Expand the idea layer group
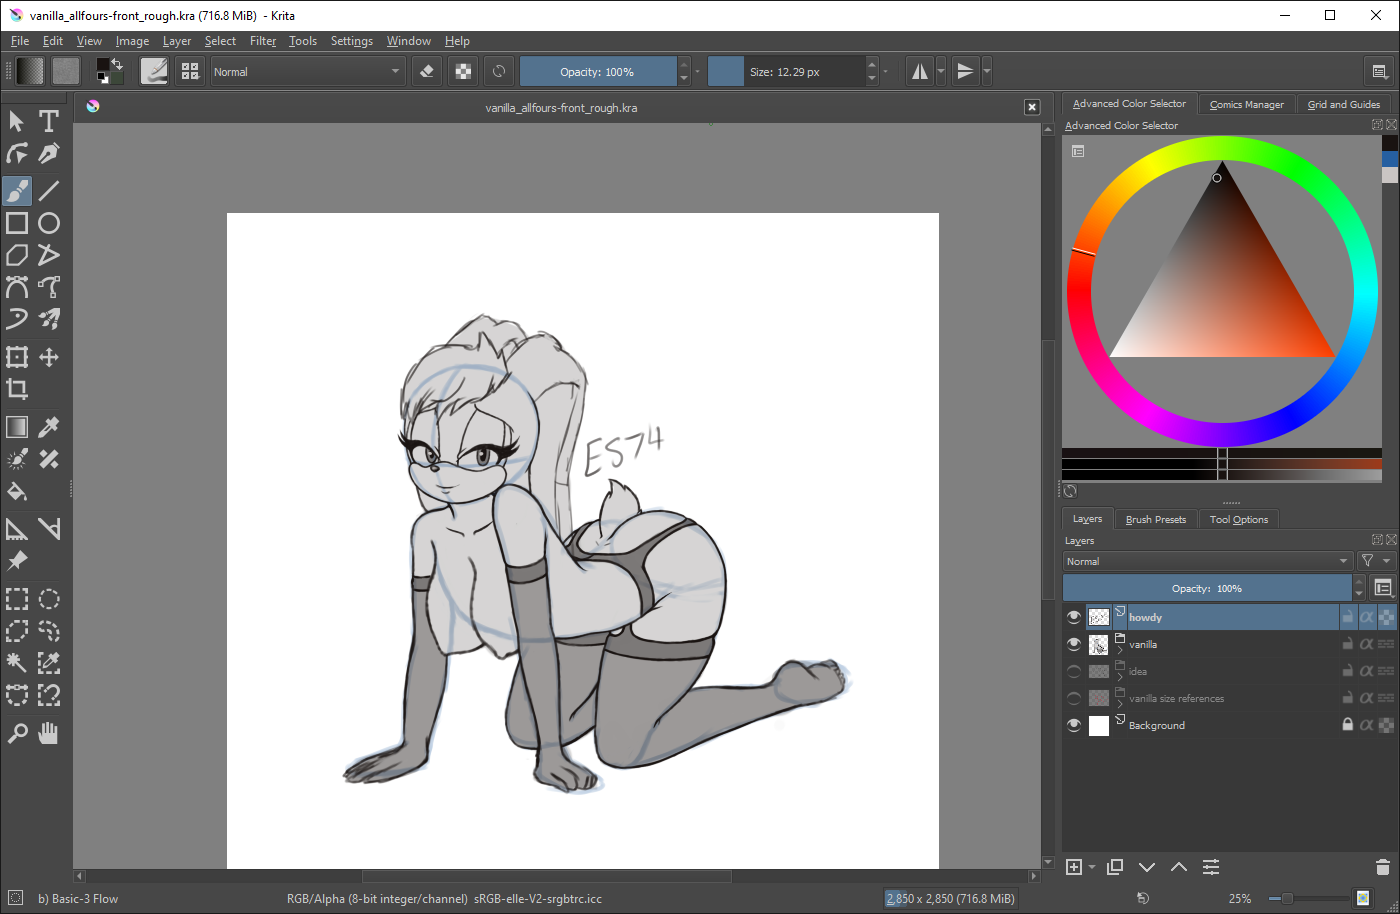The width and height of the screenshot is (1400, 914). [1120, 677]
